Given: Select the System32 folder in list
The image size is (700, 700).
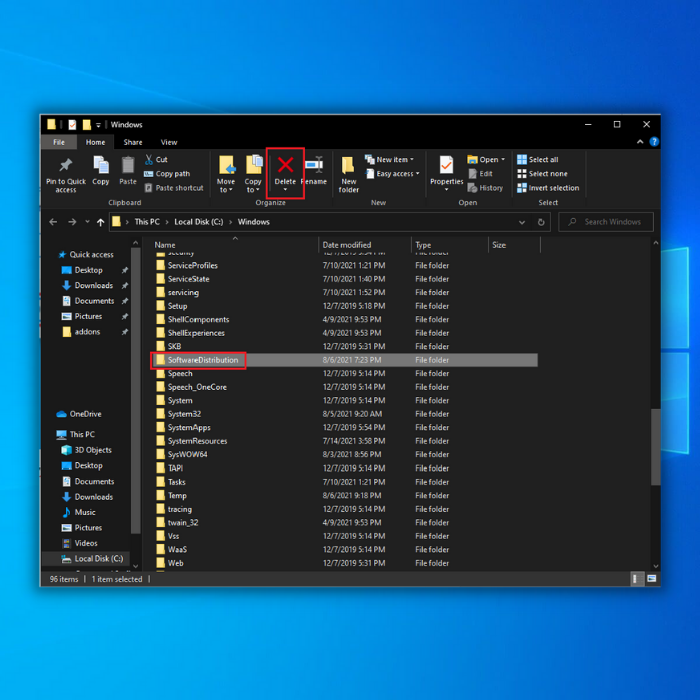Looking at the screenshot, I should point(184,414).
